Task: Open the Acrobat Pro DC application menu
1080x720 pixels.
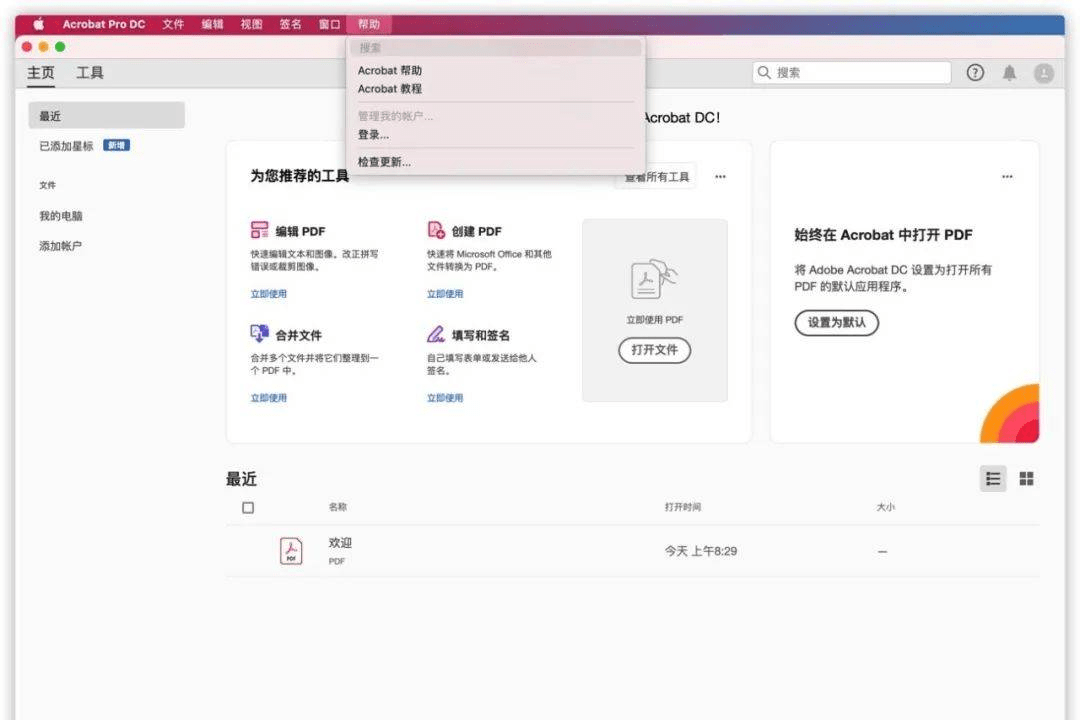Action: (104, 24)
